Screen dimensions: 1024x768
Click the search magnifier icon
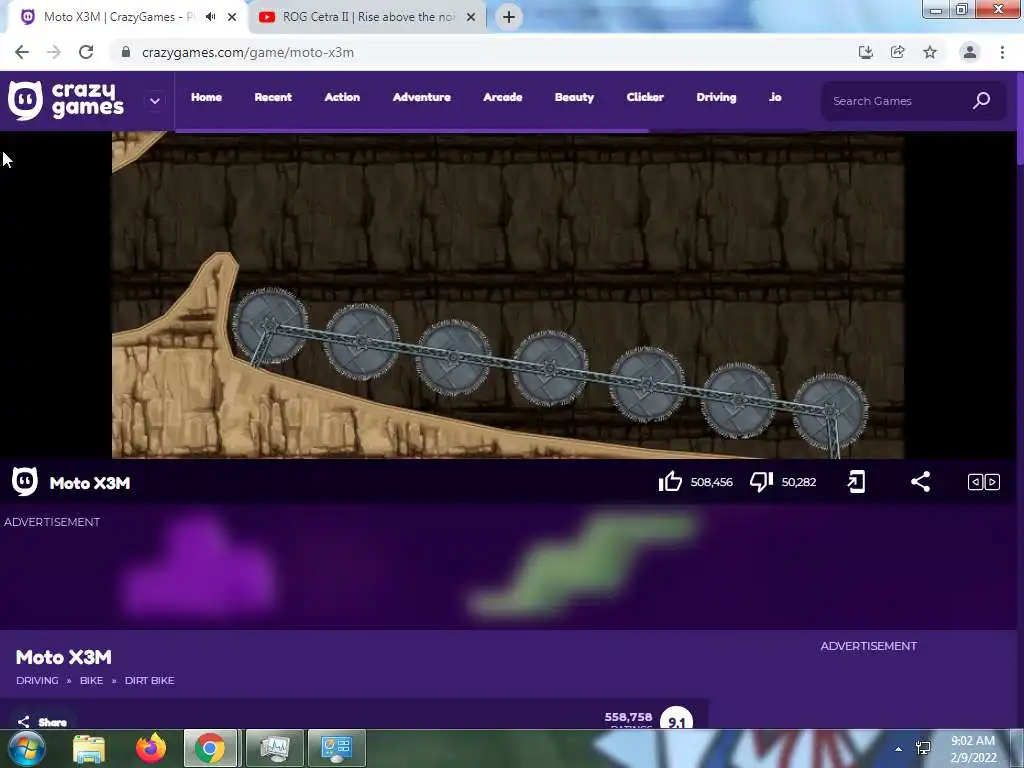(982, 101)
